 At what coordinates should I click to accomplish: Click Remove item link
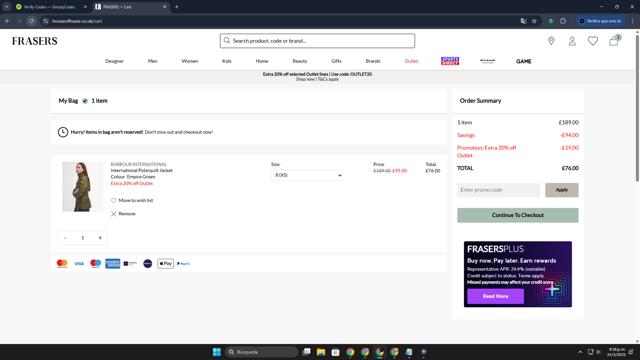point(127,214)
